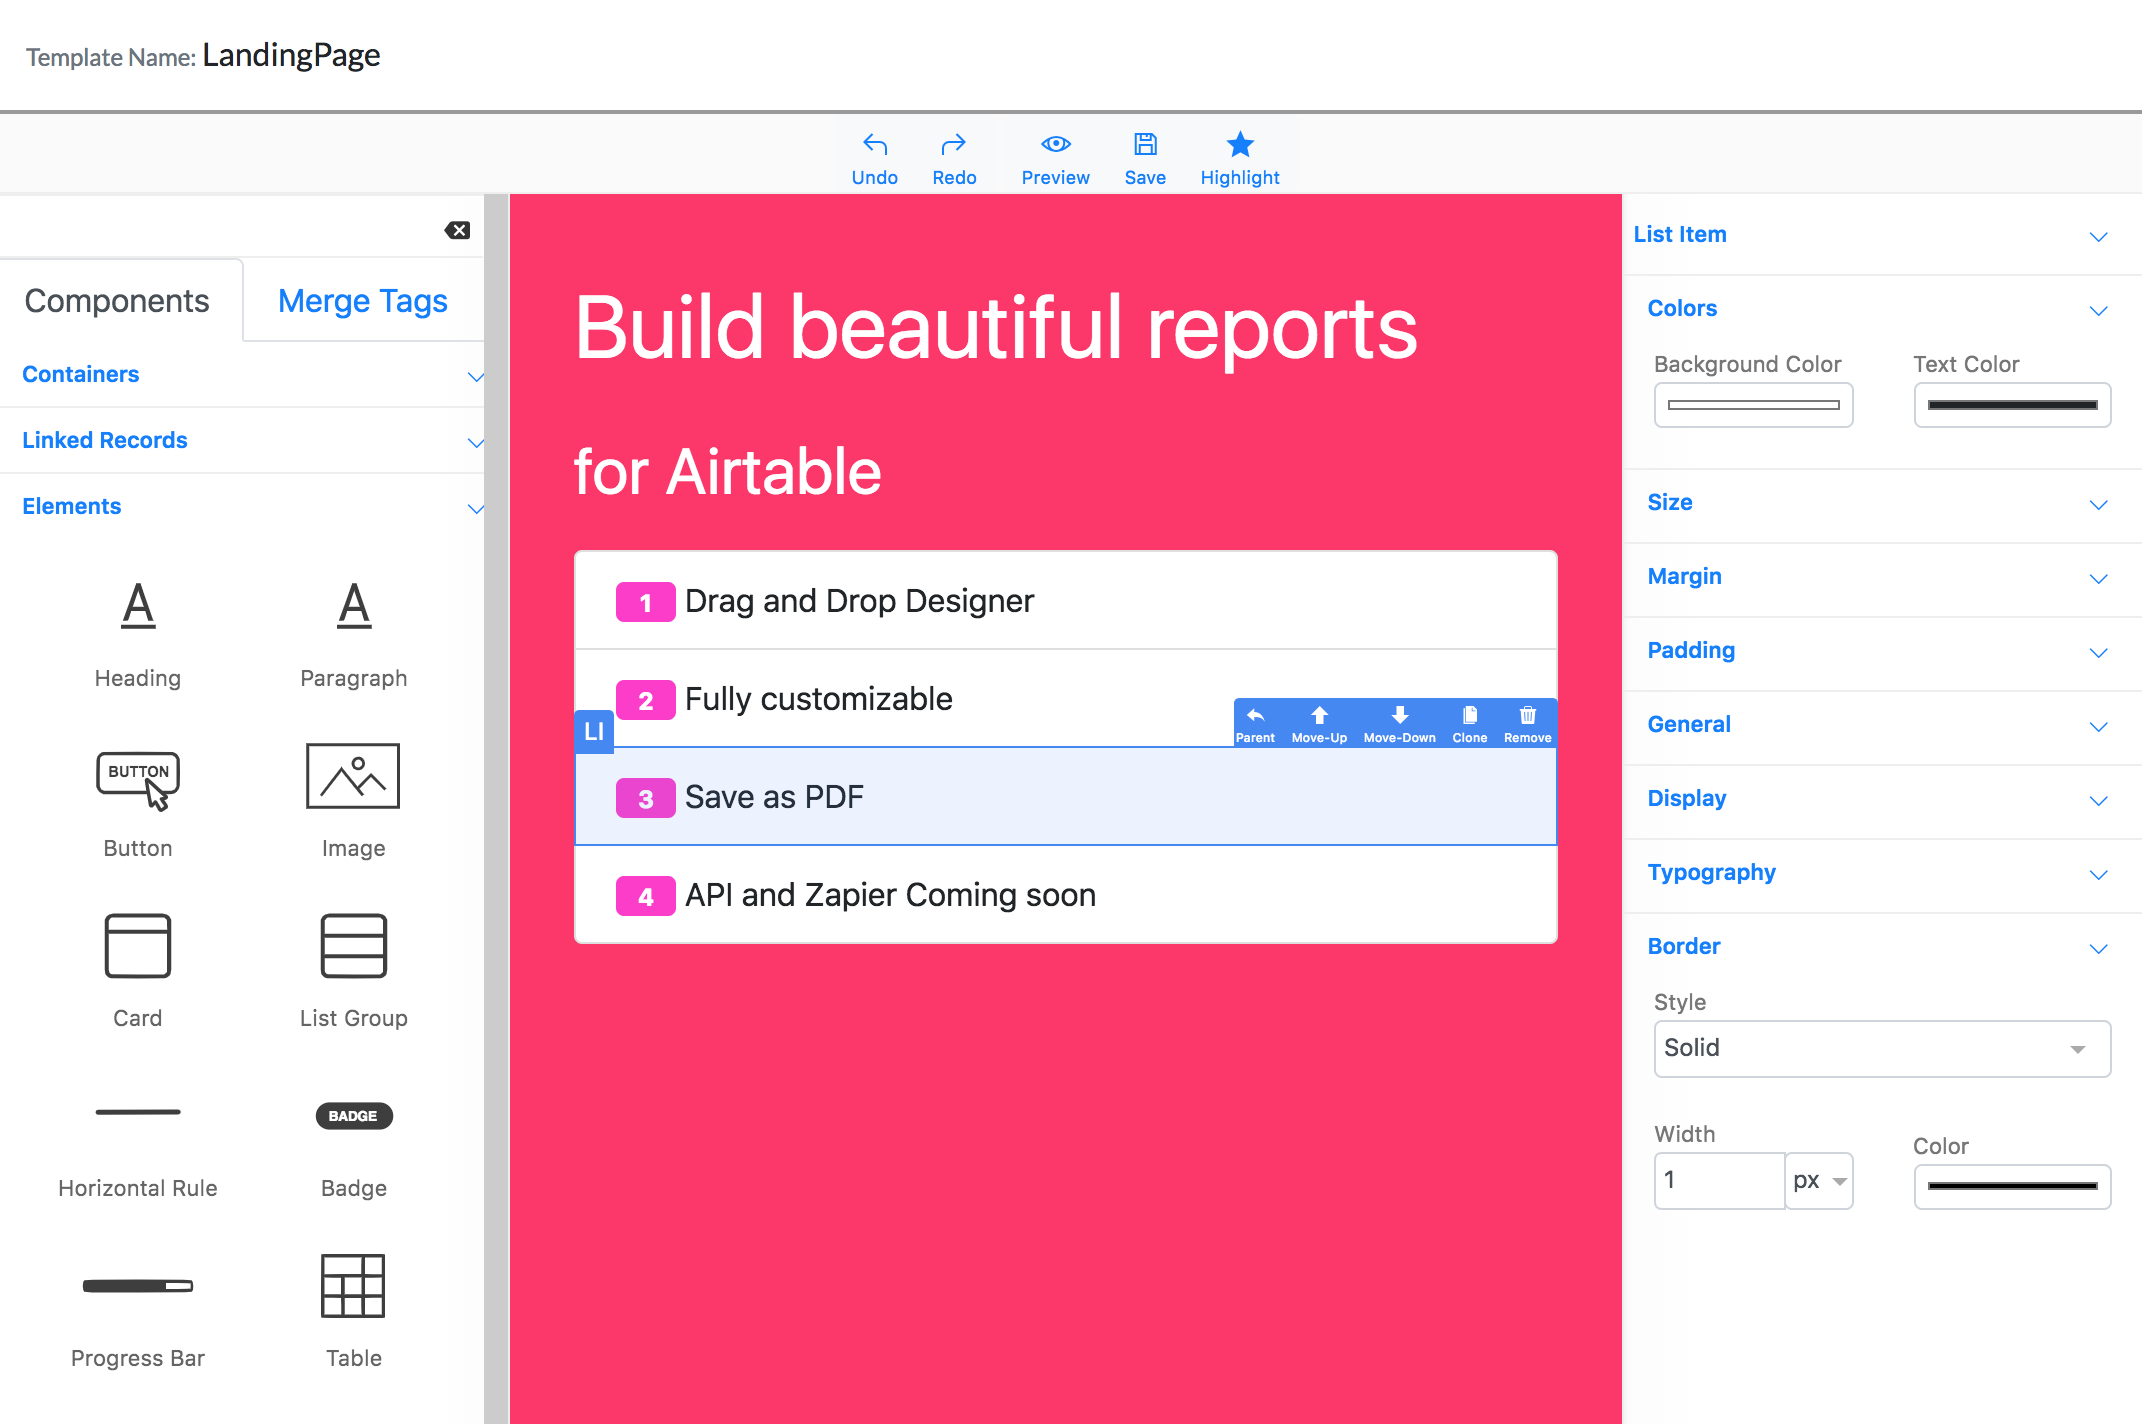This screenshot has width=2142, height=1424.
Task: Select the Badge element icon
Action: [354, 1116]
